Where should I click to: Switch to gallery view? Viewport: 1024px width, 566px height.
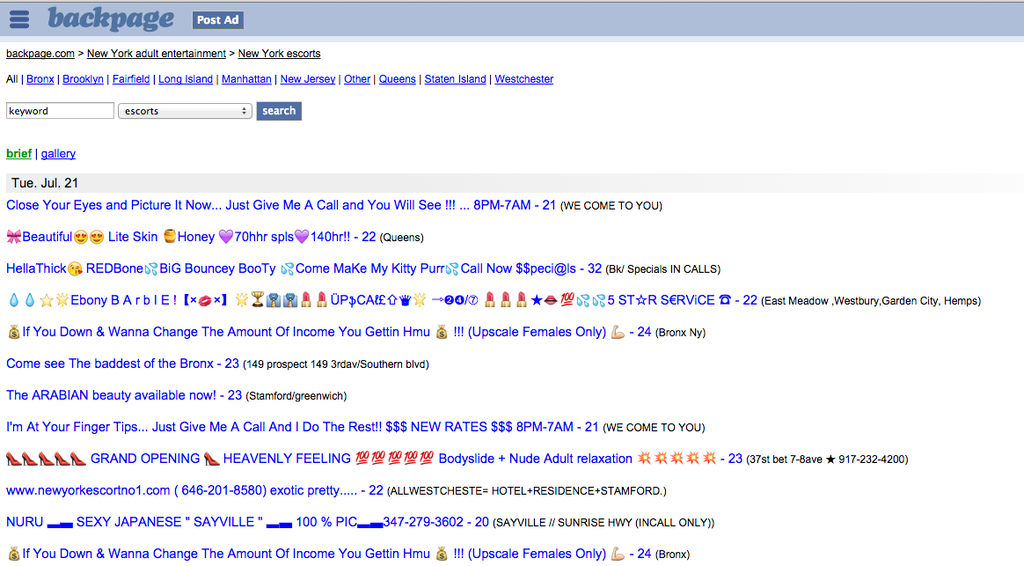pos(58,153)
